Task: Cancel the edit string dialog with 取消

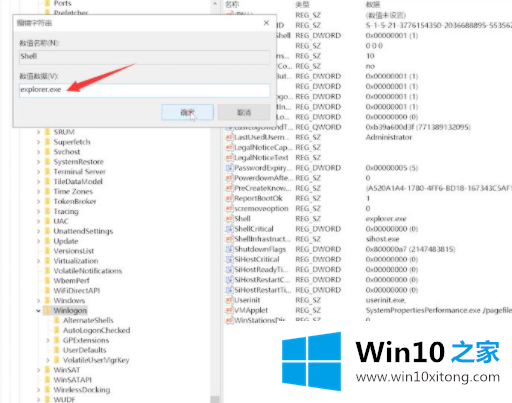Action: 244,112
